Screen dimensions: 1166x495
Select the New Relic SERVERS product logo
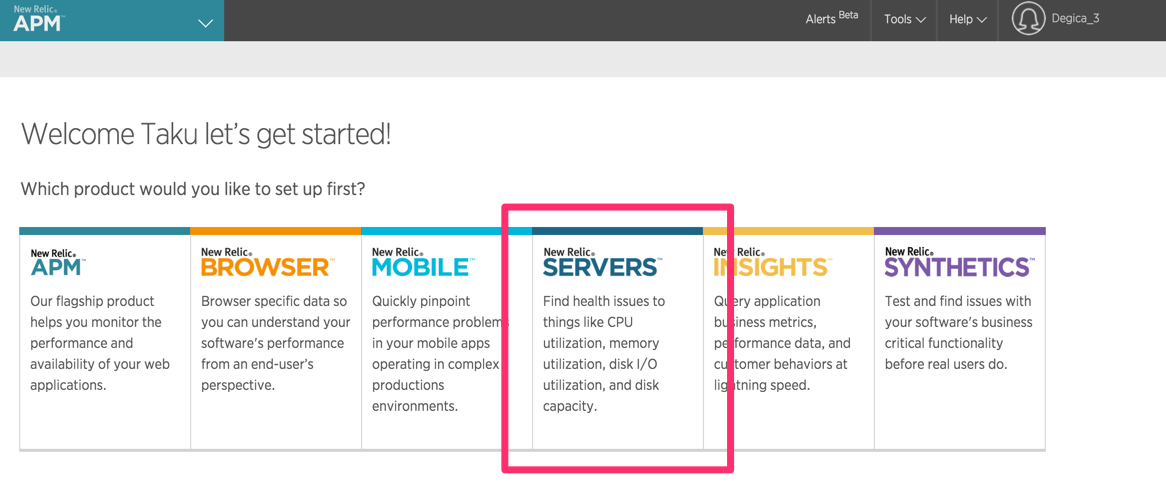tap(602, 262)
